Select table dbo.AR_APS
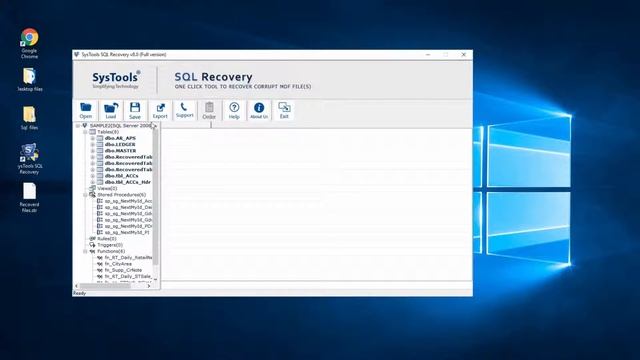The height and width of the screenshot is (360, 640). (x=120, y=138)
